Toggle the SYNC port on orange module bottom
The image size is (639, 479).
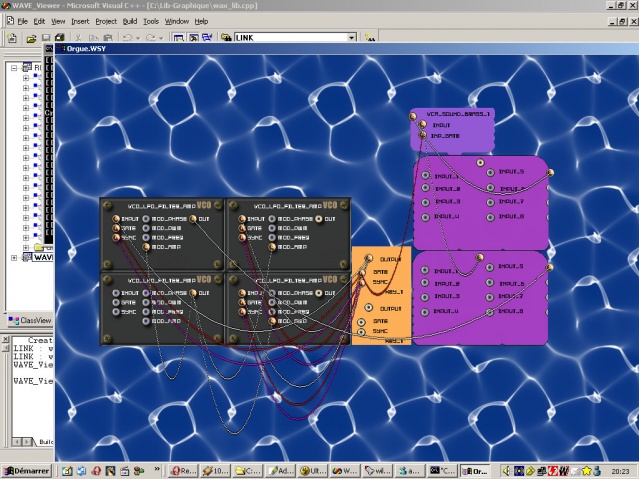(x=361, y=332)
